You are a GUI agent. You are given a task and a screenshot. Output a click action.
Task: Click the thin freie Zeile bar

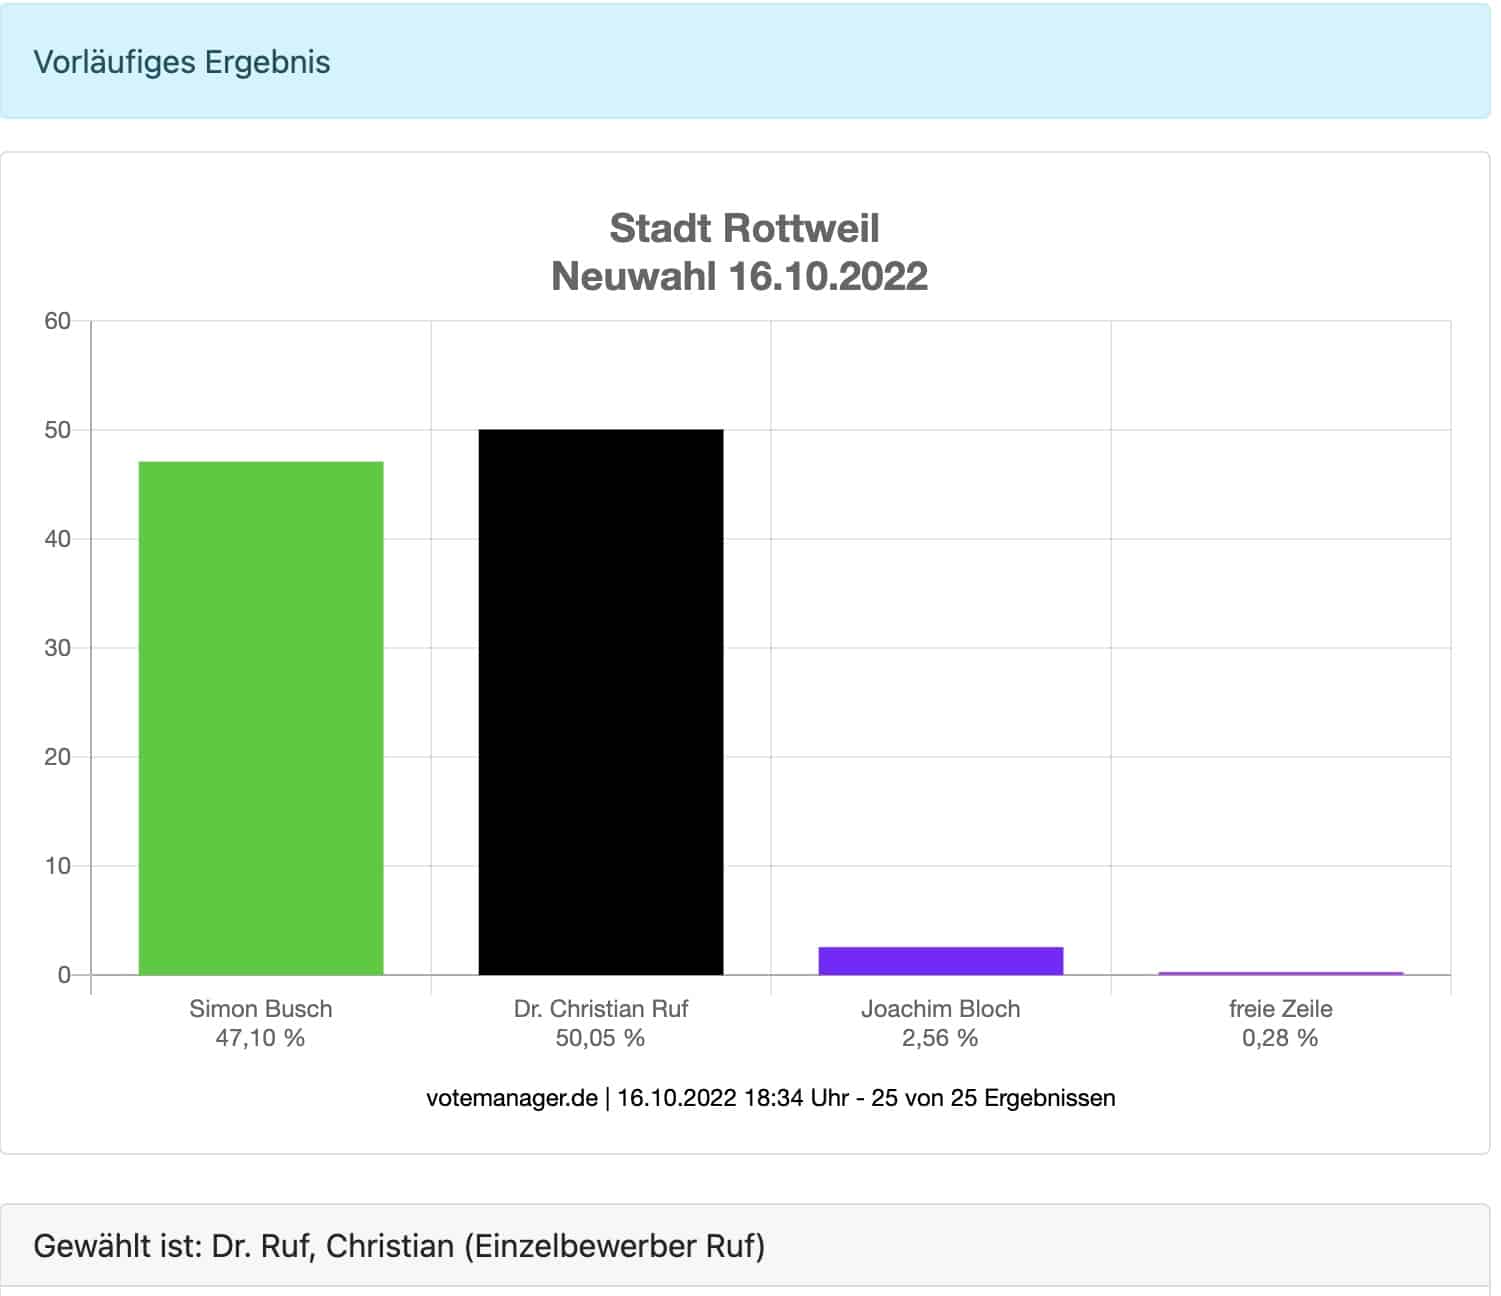tap(1280, 973)
